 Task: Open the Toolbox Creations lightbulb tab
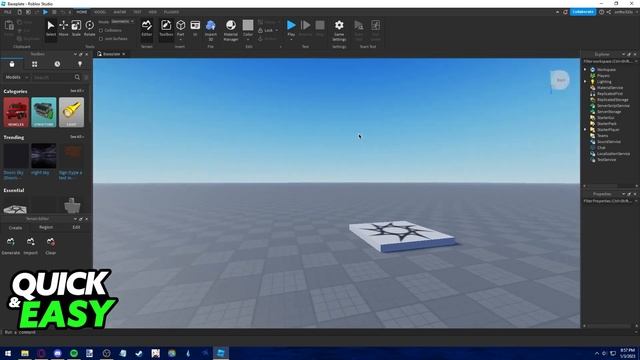80,64
